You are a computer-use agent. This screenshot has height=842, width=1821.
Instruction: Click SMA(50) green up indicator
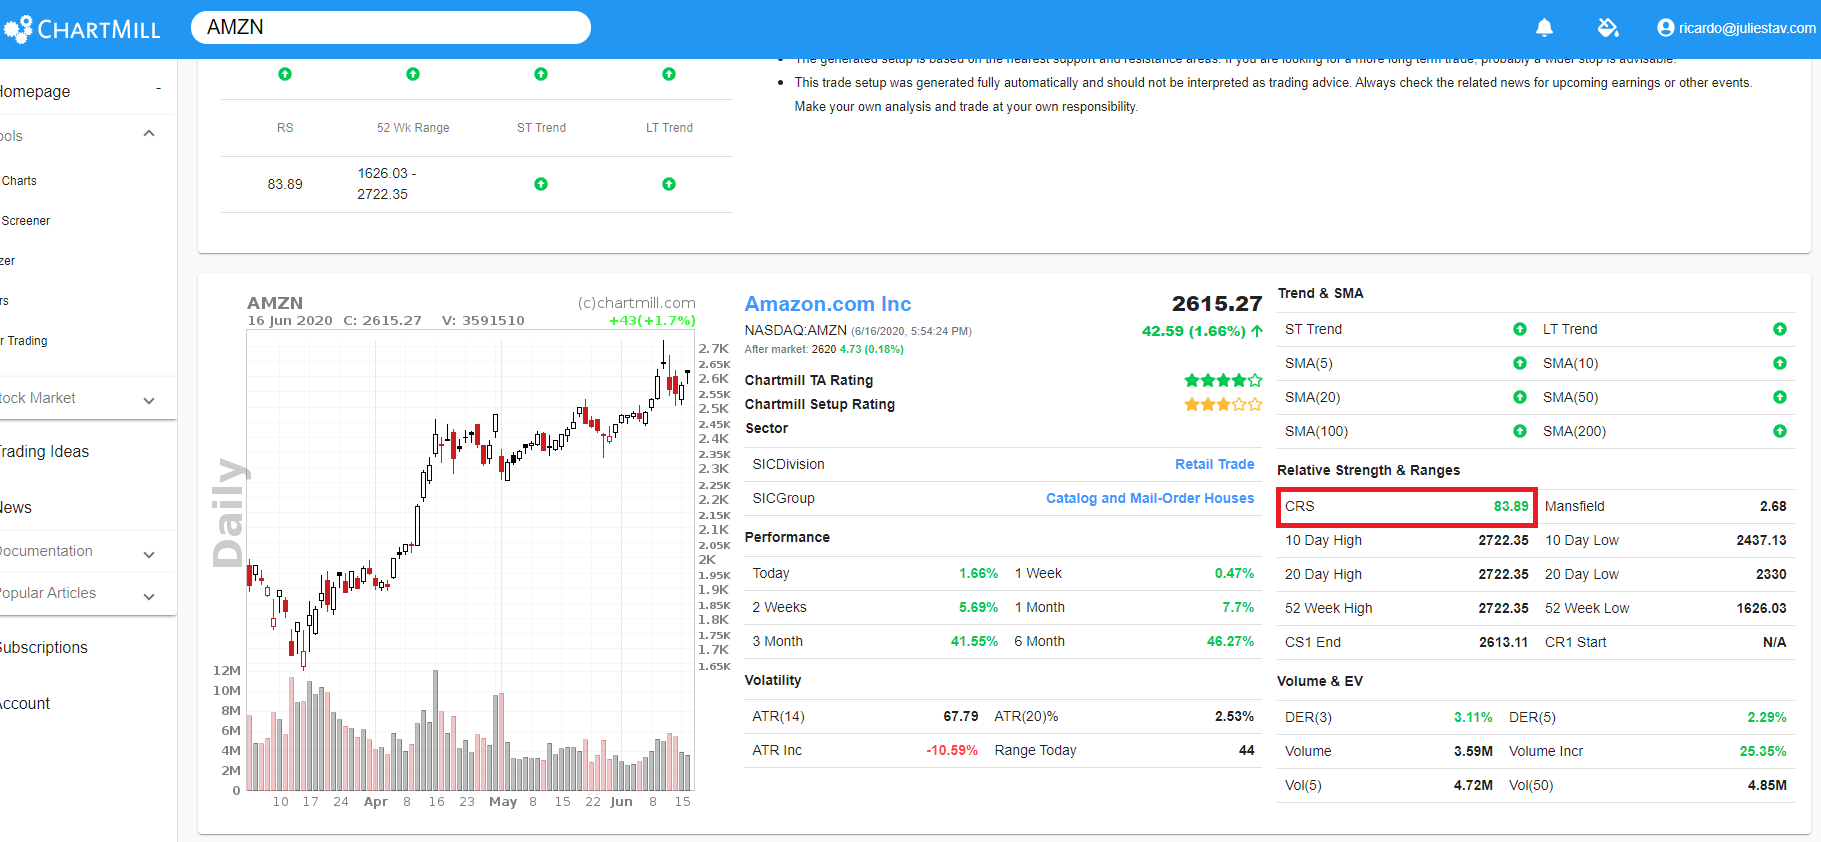click(x=1780, y=397)
